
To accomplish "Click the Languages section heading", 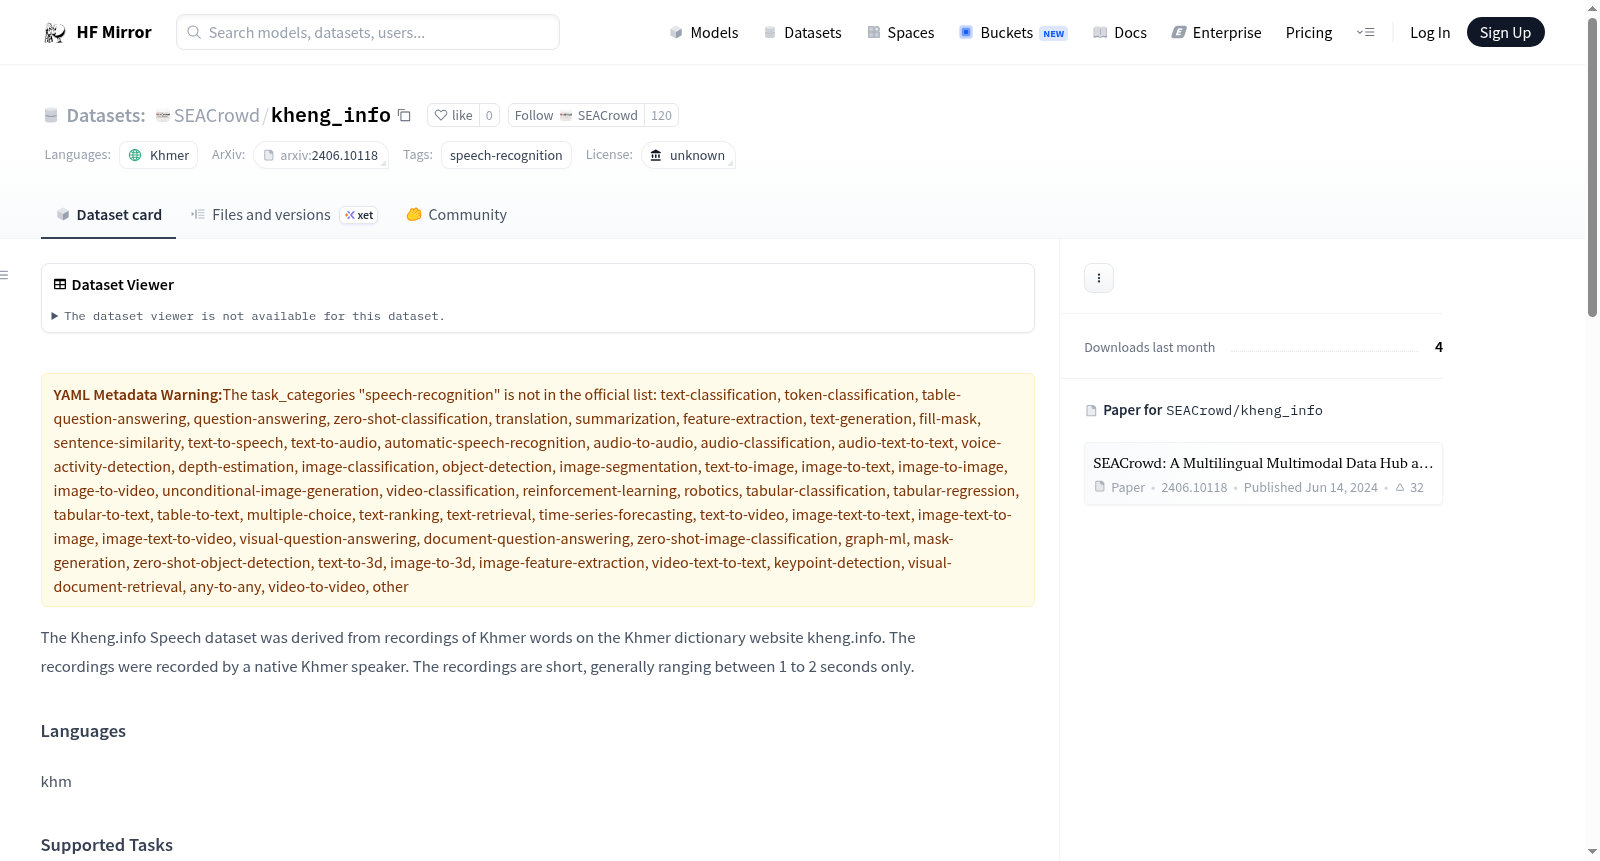I will pyautogui.click(x=83, y=731).
